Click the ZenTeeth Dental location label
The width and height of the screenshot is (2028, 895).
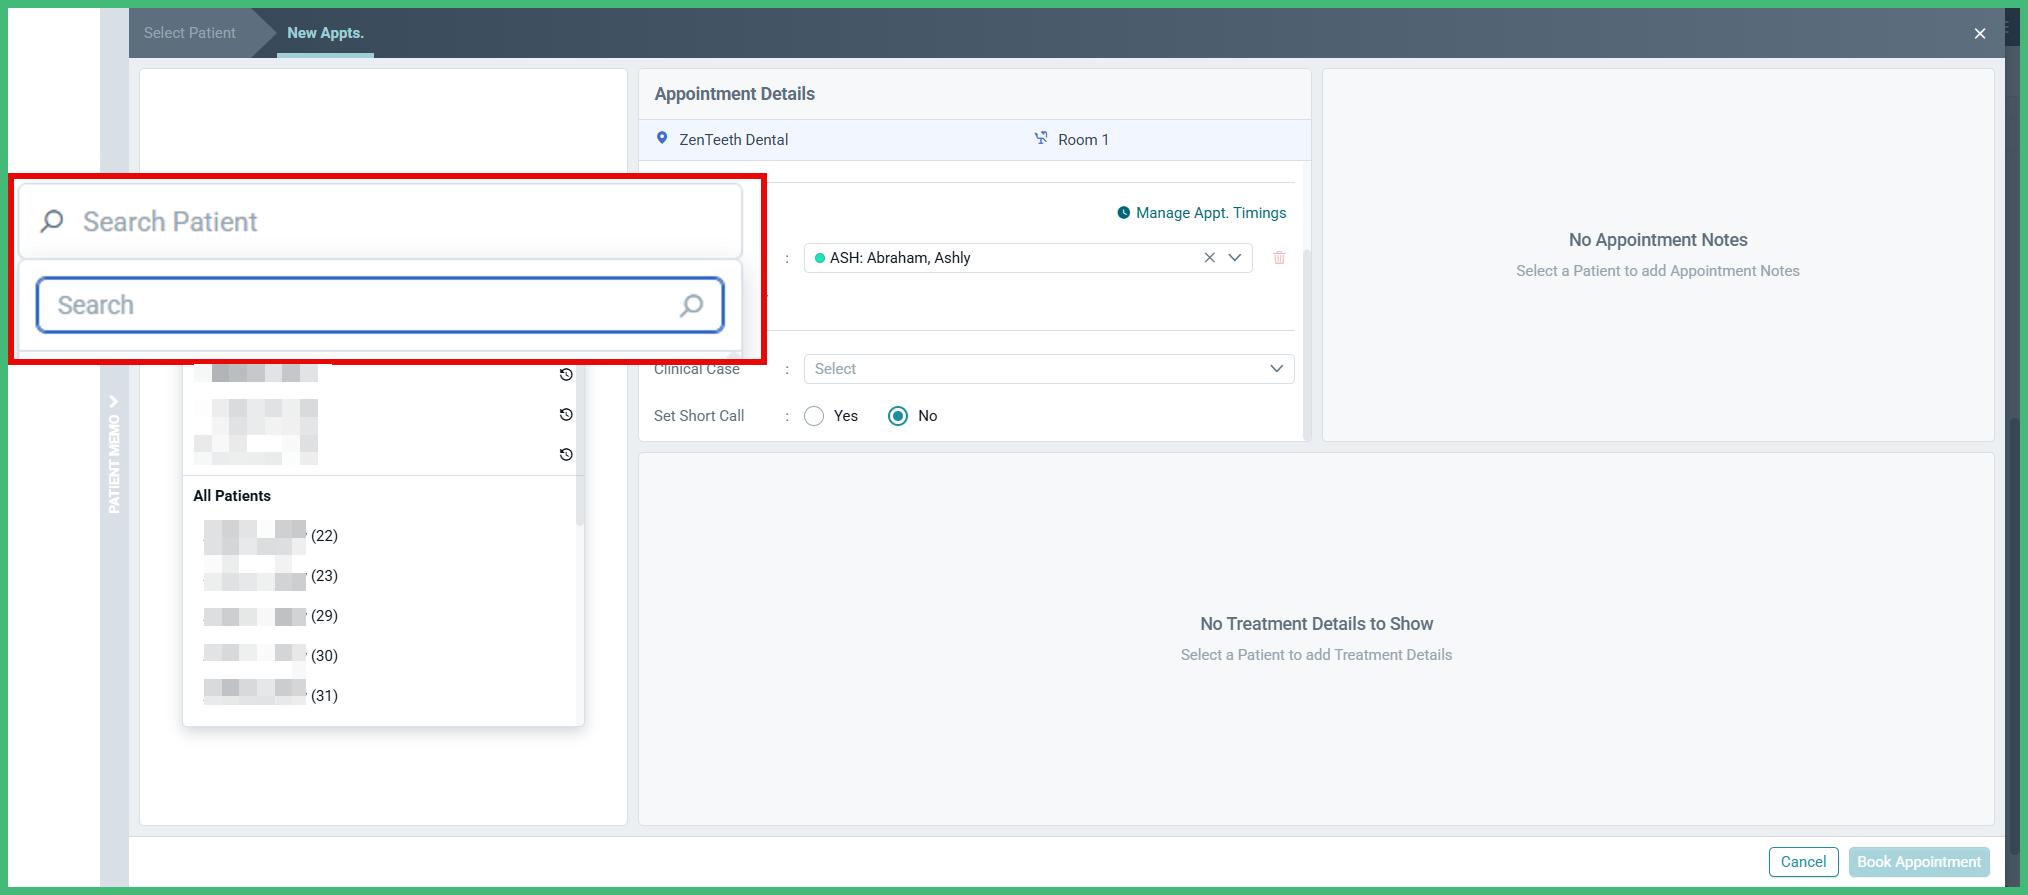pos(733,140)
